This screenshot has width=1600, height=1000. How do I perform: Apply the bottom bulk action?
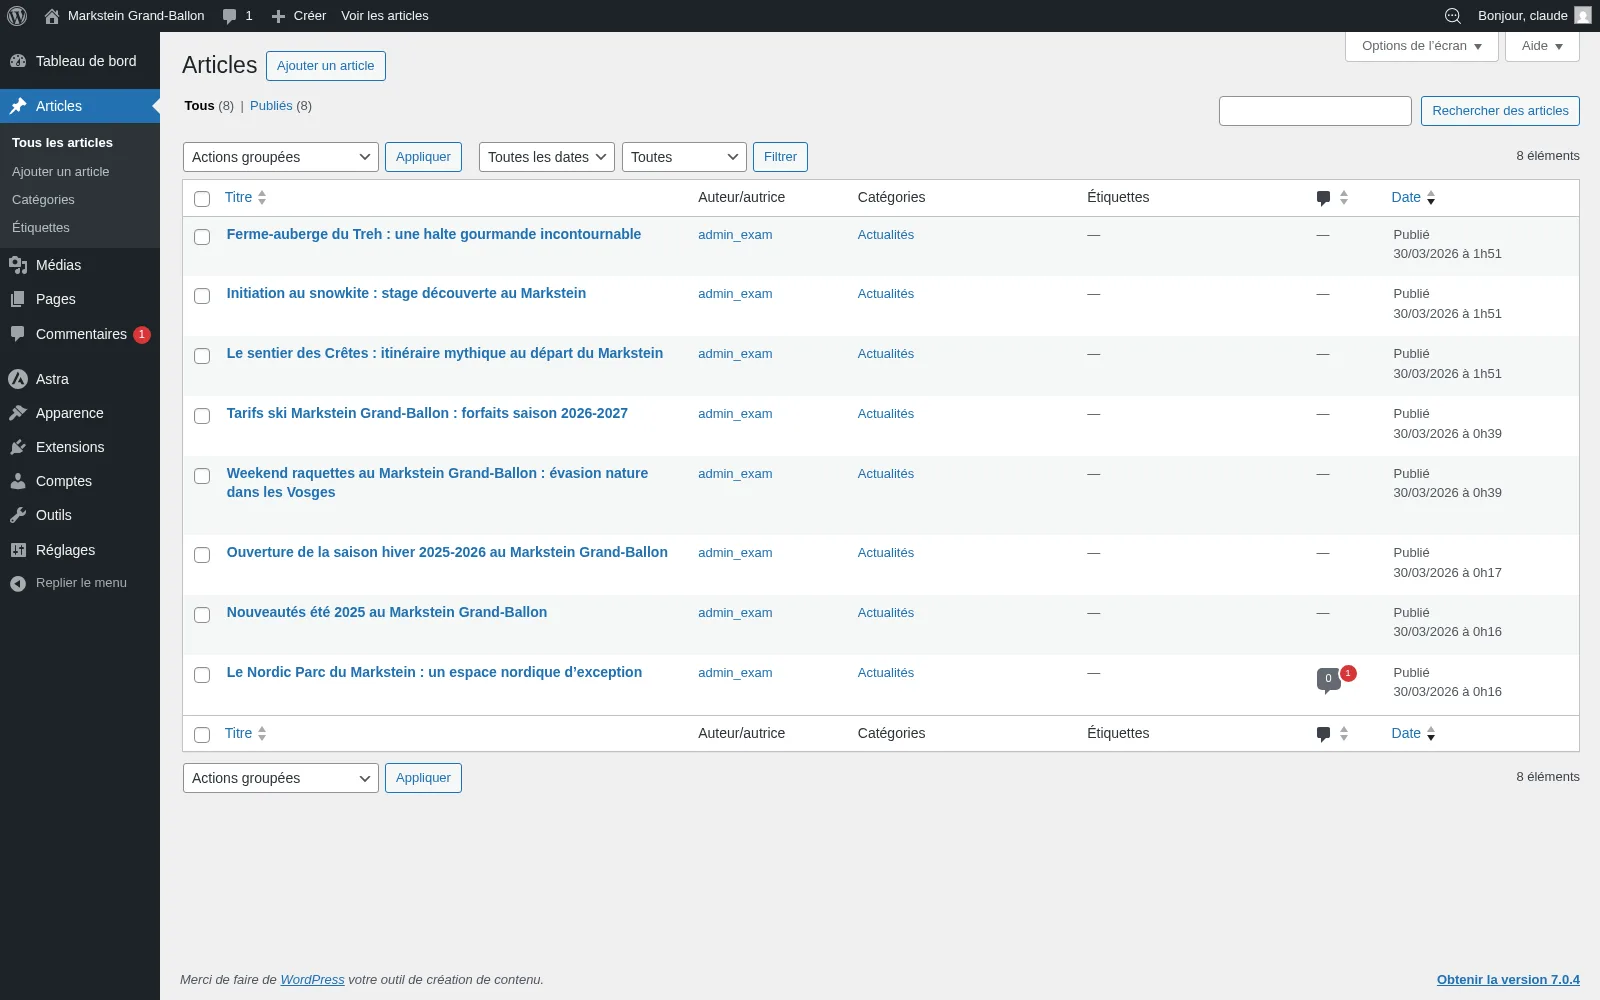click(x=423, y=778)
